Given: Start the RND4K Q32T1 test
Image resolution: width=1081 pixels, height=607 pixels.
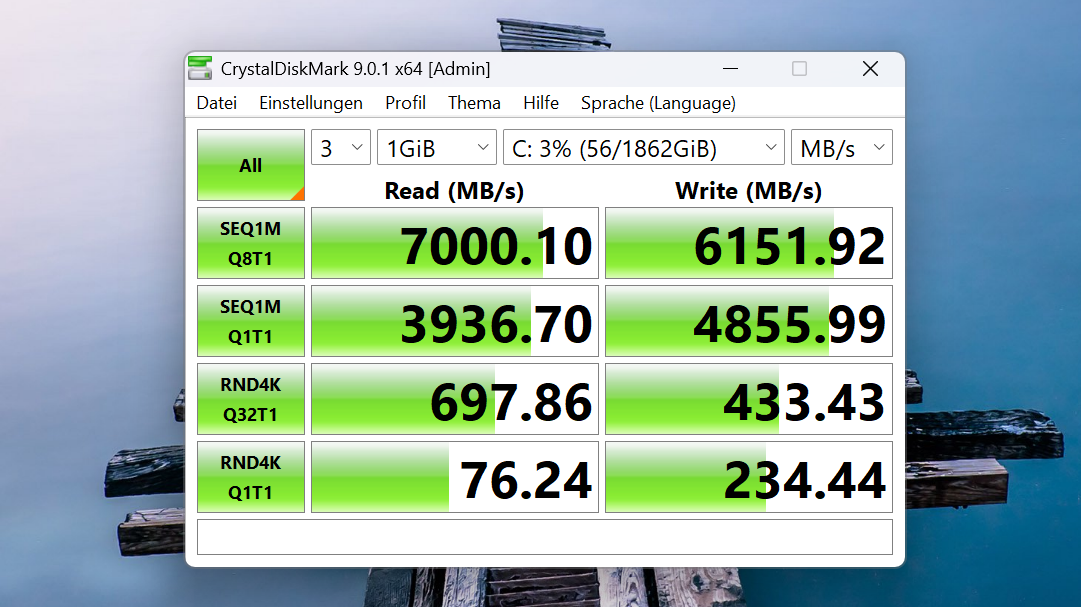Looking at the screenshot, I should (250, 398).
